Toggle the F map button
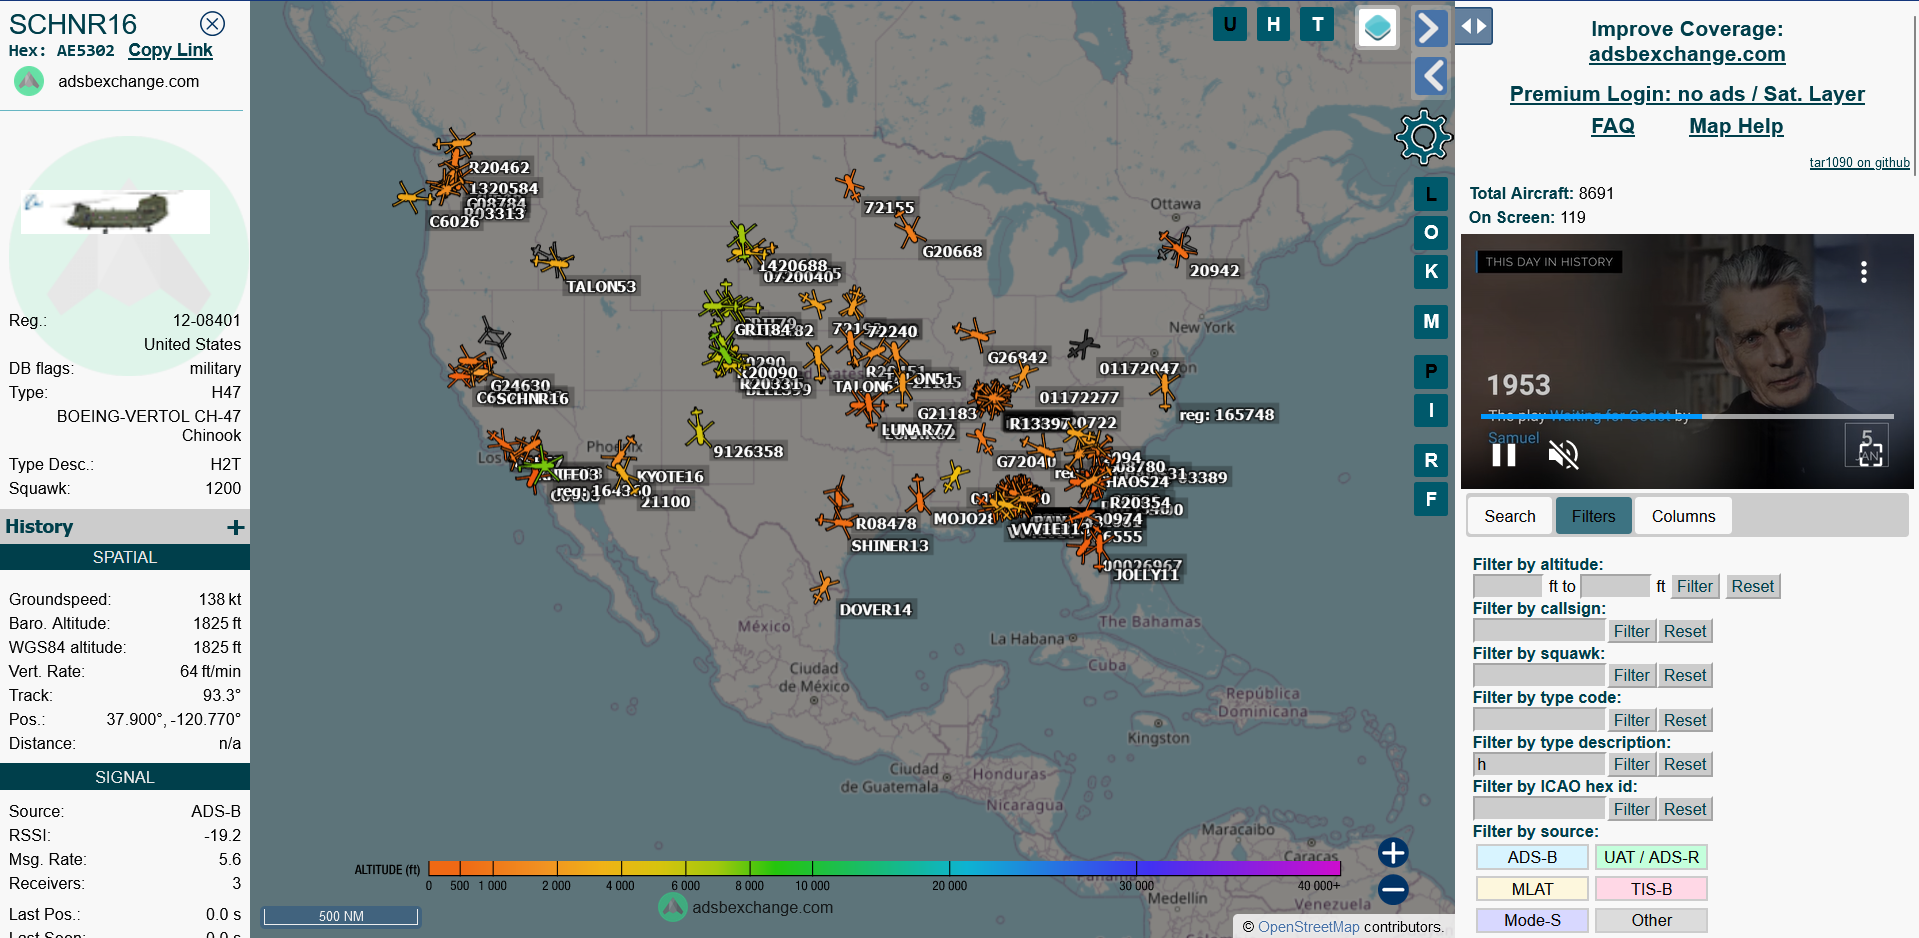This screenshot has width=1919, height=938. (1431, 498)
